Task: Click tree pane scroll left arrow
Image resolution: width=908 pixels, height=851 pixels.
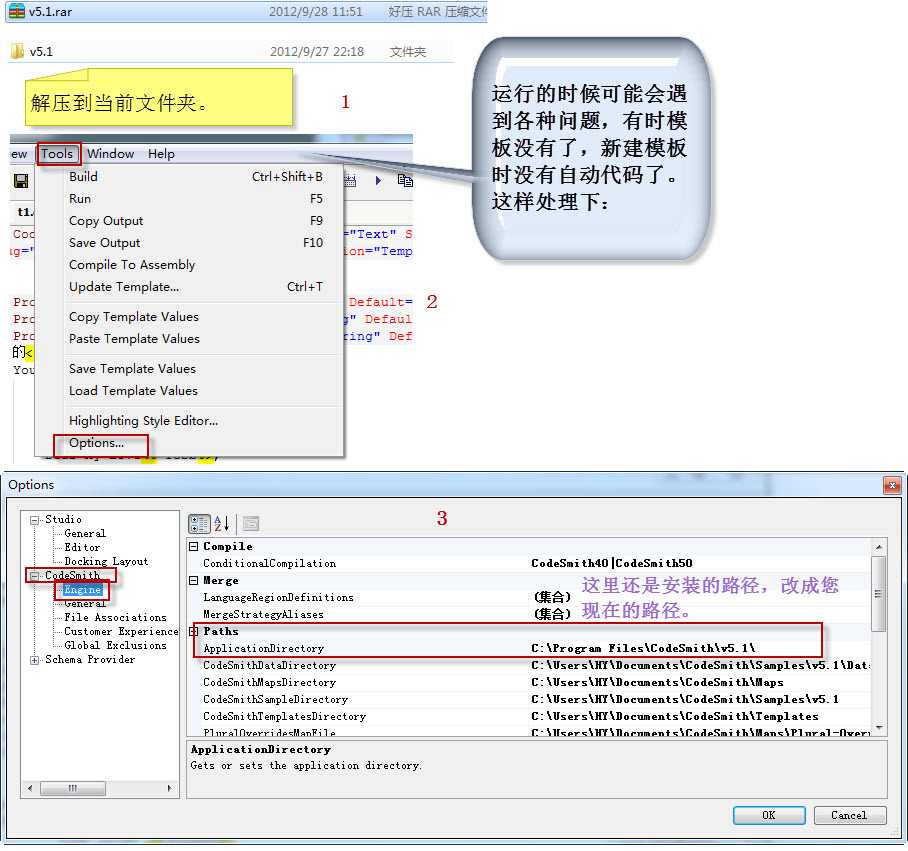Action: (30, 788)
